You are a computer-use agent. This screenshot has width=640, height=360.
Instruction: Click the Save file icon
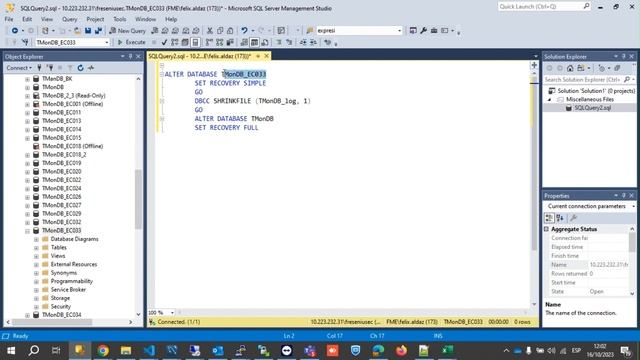pyautogui.click(x=88, y=31)
